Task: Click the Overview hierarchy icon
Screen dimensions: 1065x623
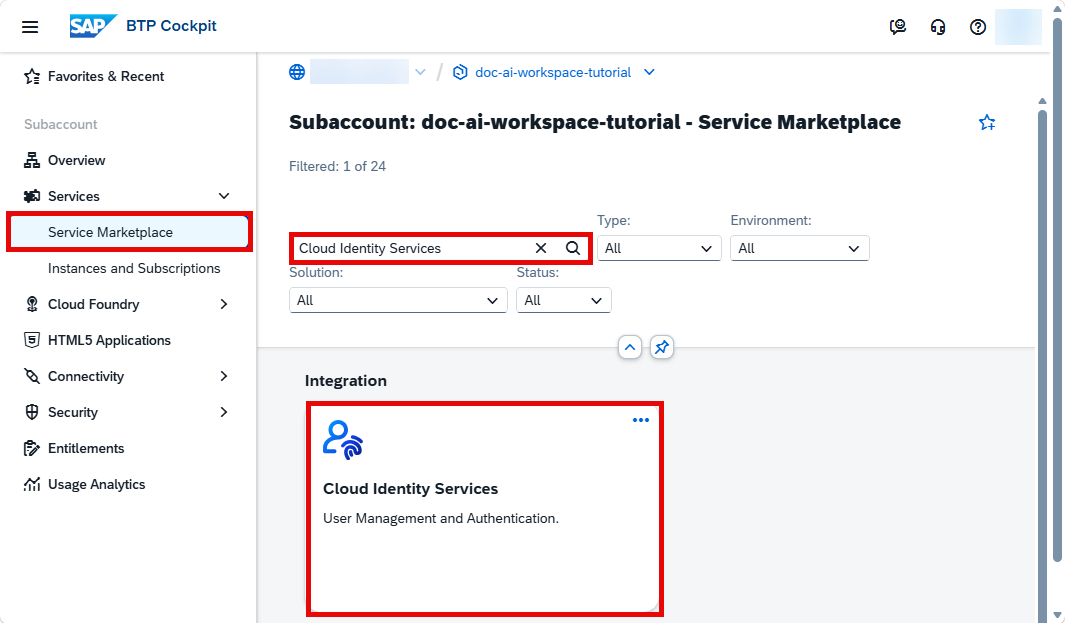Action: [32, 160]
